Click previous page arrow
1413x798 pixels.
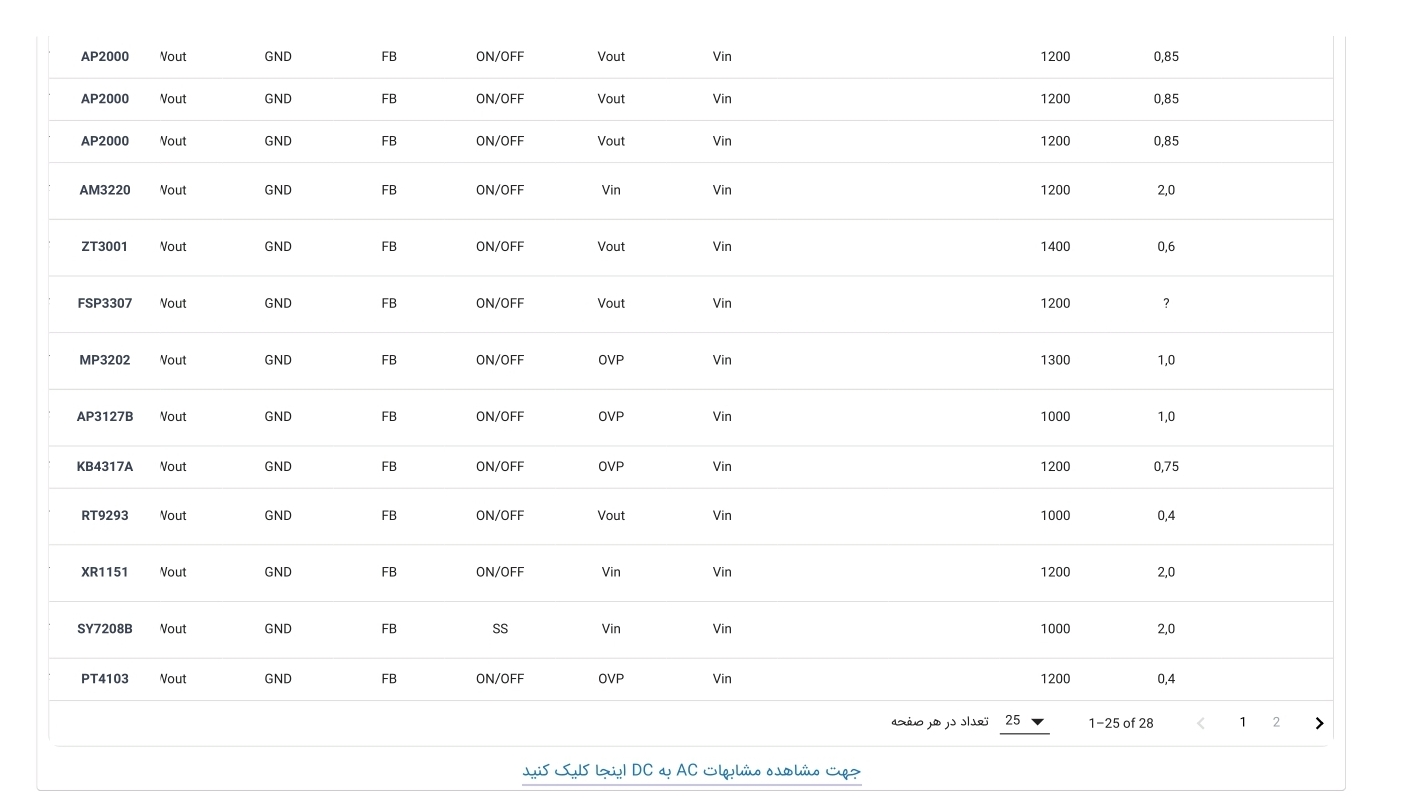pos(1201,723)
